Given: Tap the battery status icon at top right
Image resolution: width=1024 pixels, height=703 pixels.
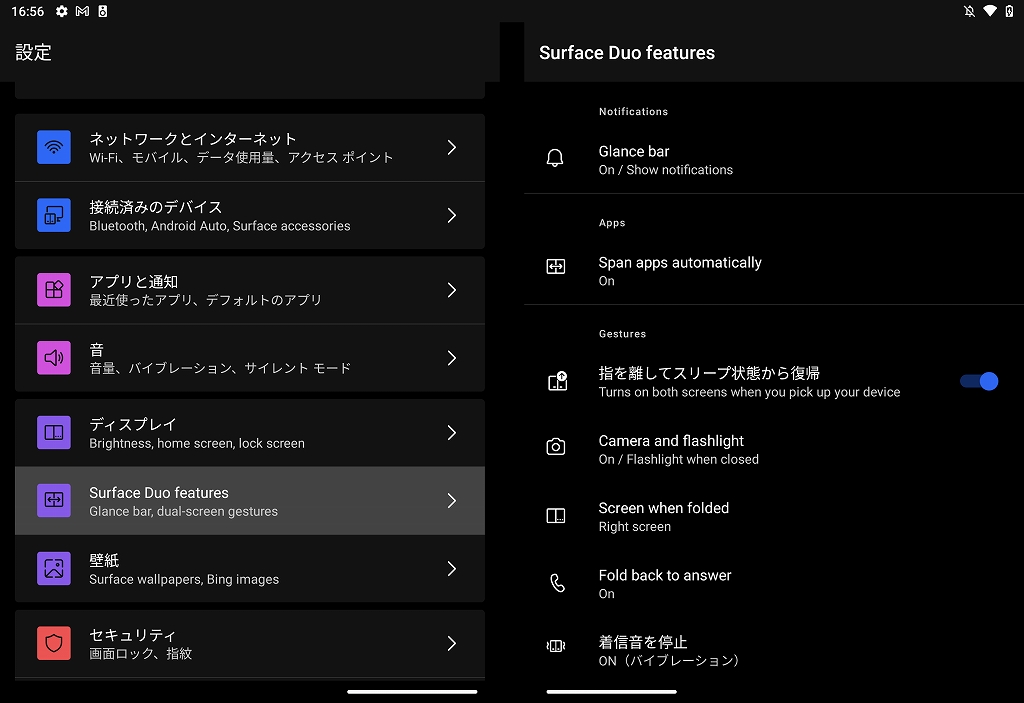Looking at the screenshot, I should pyautogui.click(x=1009, y=11).
